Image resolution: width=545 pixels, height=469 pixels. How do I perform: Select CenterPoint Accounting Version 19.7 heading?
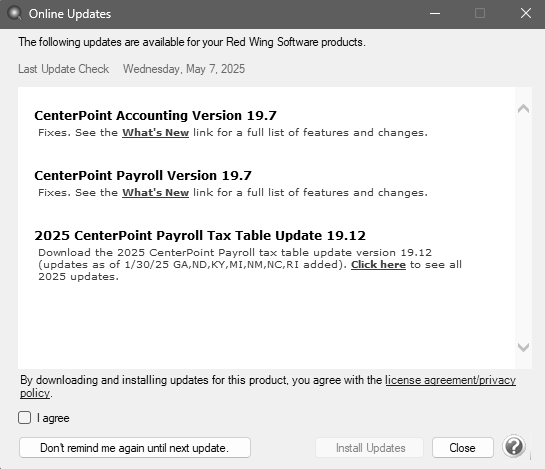coord(155,115)
